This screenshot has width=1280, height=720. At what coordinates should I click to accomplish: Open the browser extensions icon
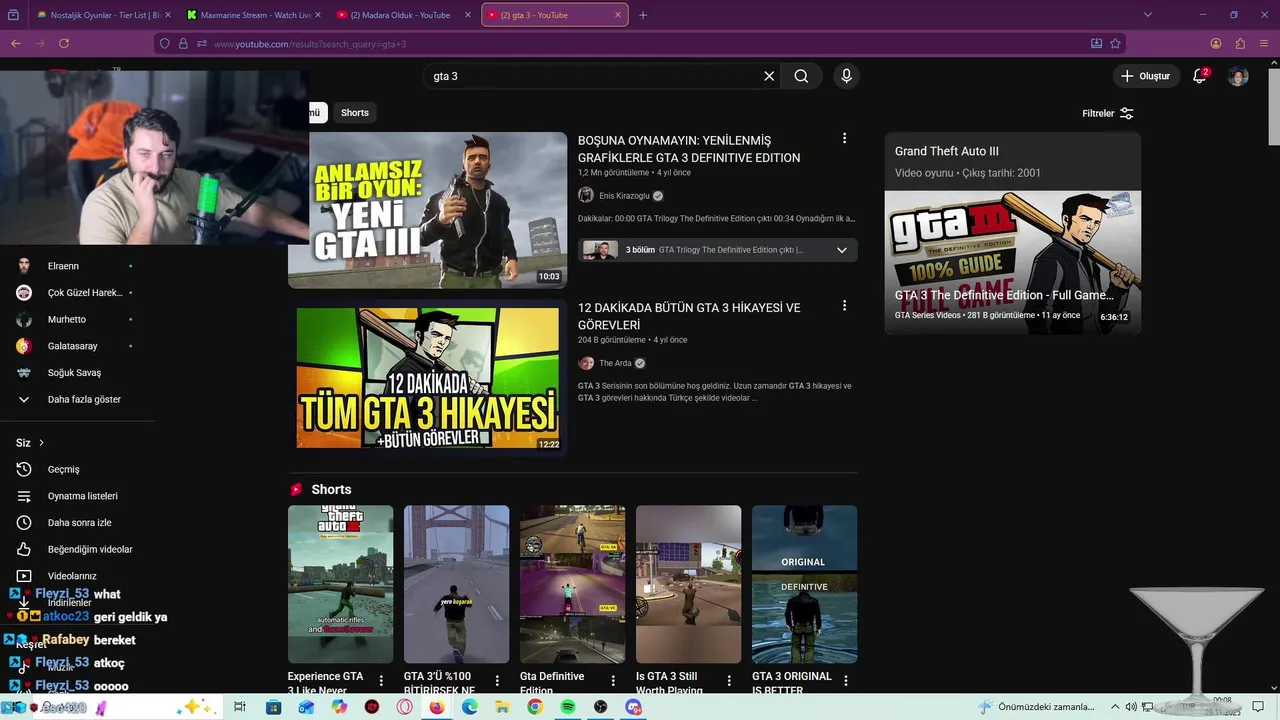click(1240, 43)
